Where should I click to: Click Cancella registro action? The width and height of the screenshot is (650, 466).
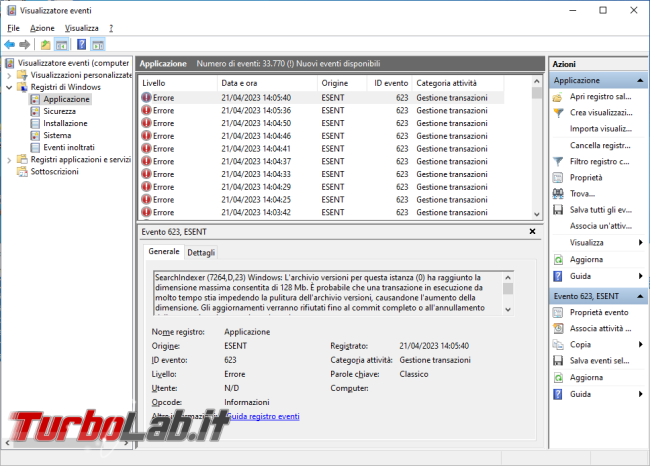click(600, 146)
